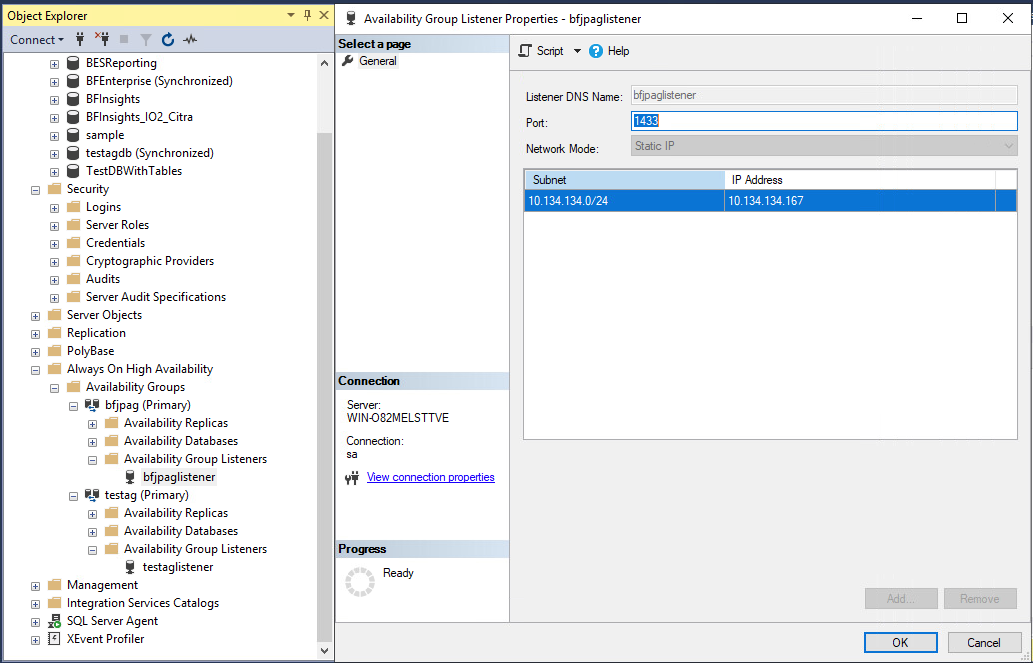This screenshot has height=663, width=1033.
Task: Collapse the testag (Primary) node
Action: (x=74, y=496)
